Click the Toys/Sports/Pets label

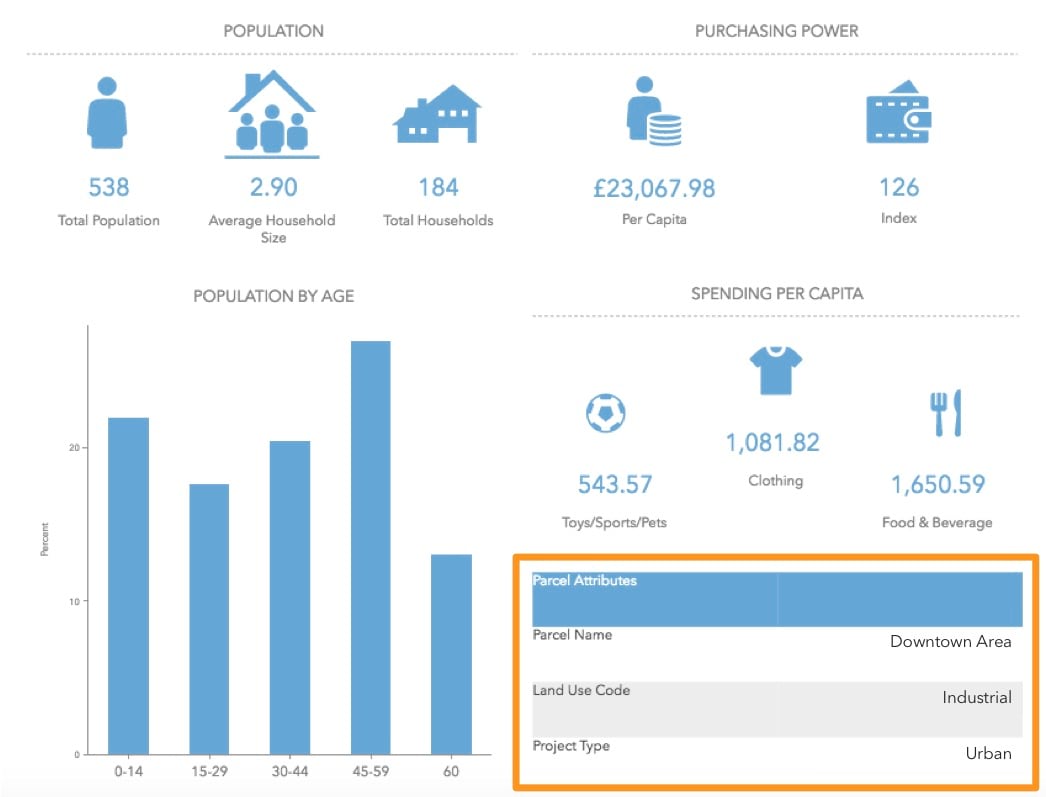click(614, 522)
